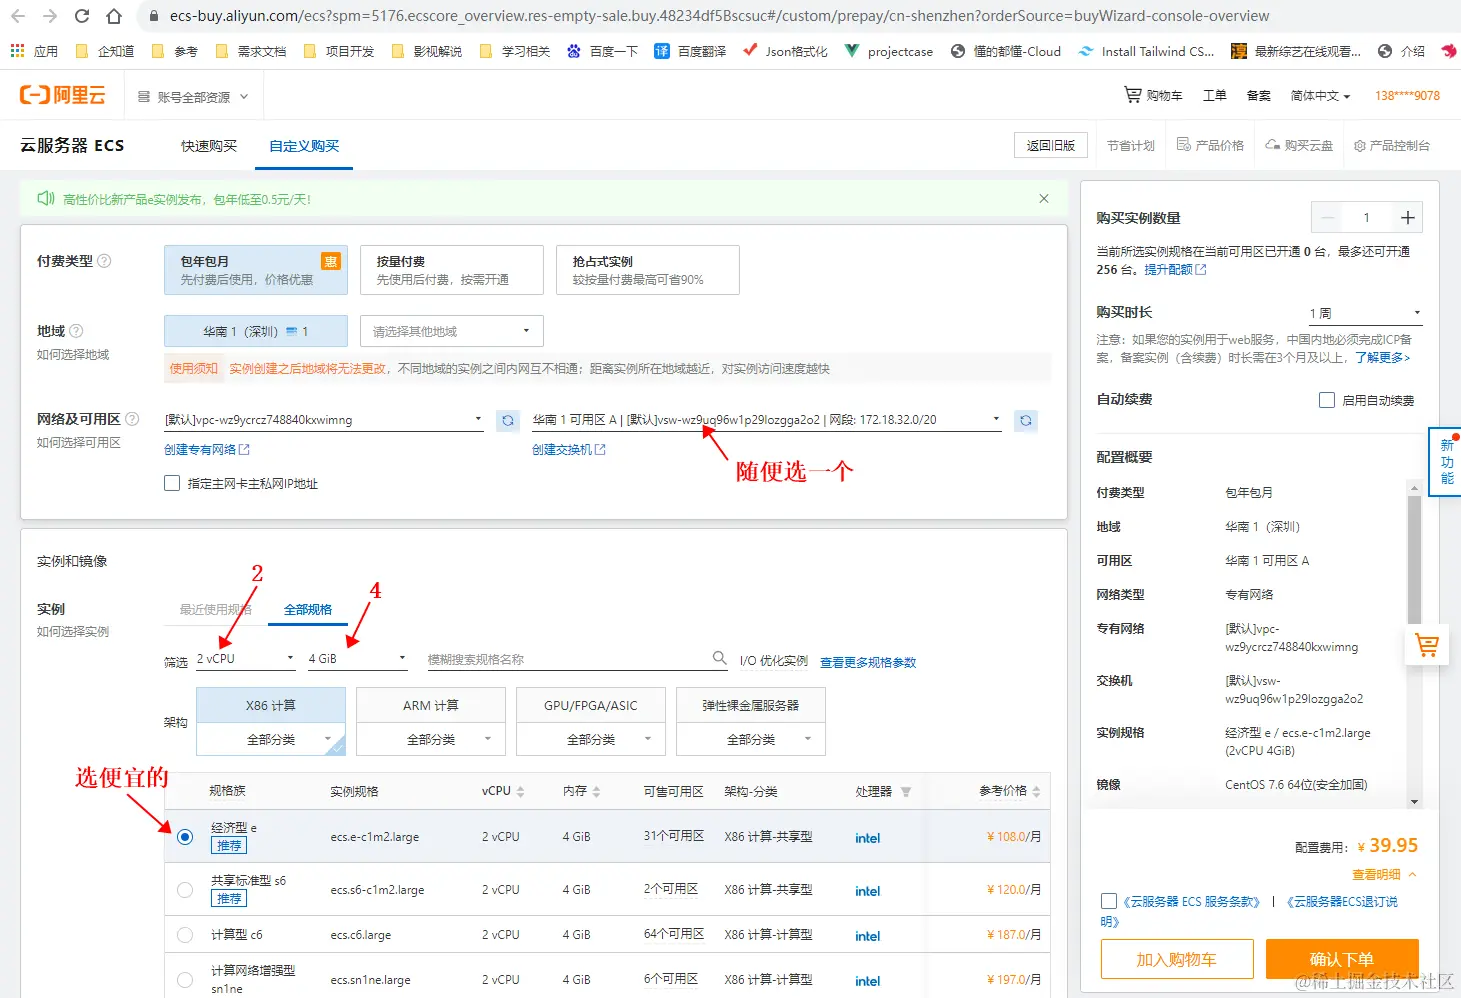Decrease the instance quantity with minus
The height and width of the screenshot is (998, 1461).
tap(1328, 218)
